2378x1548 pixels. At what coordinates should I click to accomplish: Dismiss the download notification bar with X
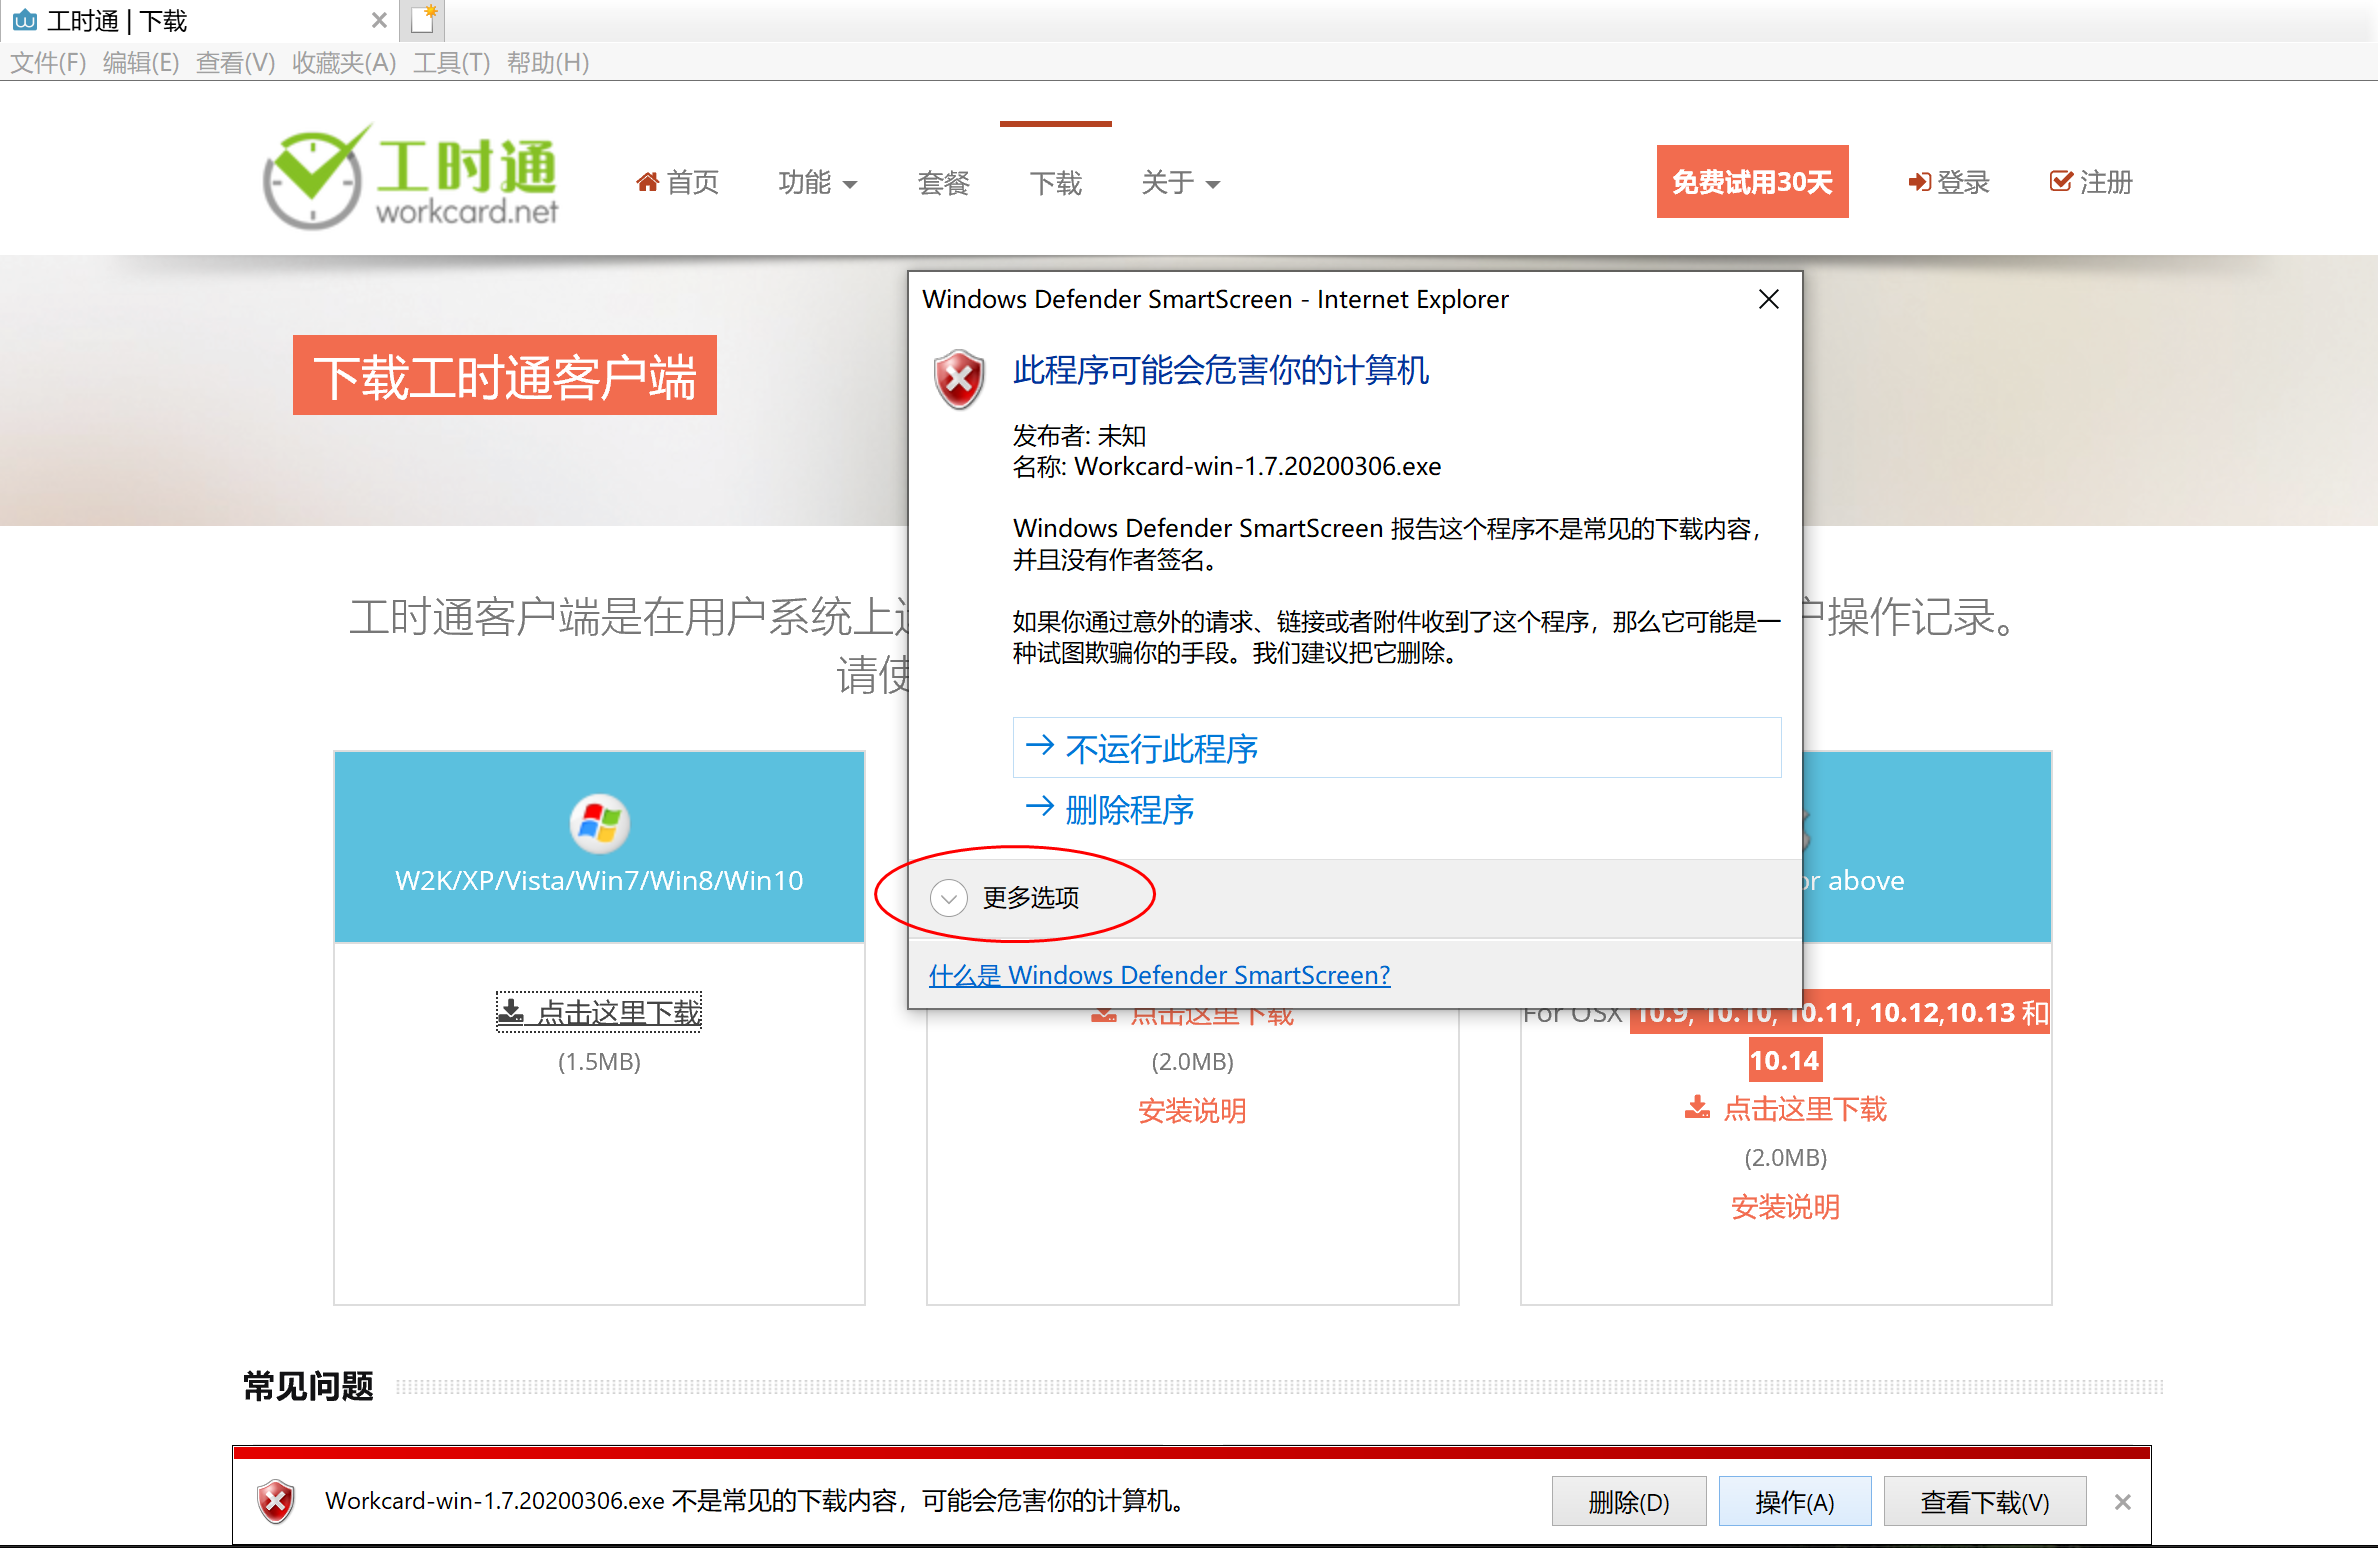point(2123,1501)
